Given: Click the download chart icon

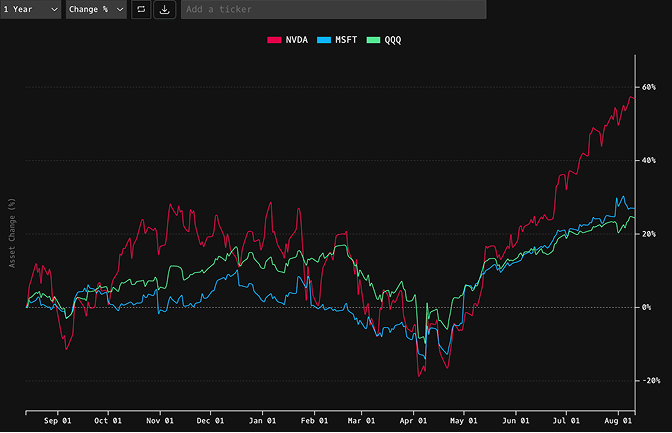Looking at the screenshot, I should pos(165,9).
